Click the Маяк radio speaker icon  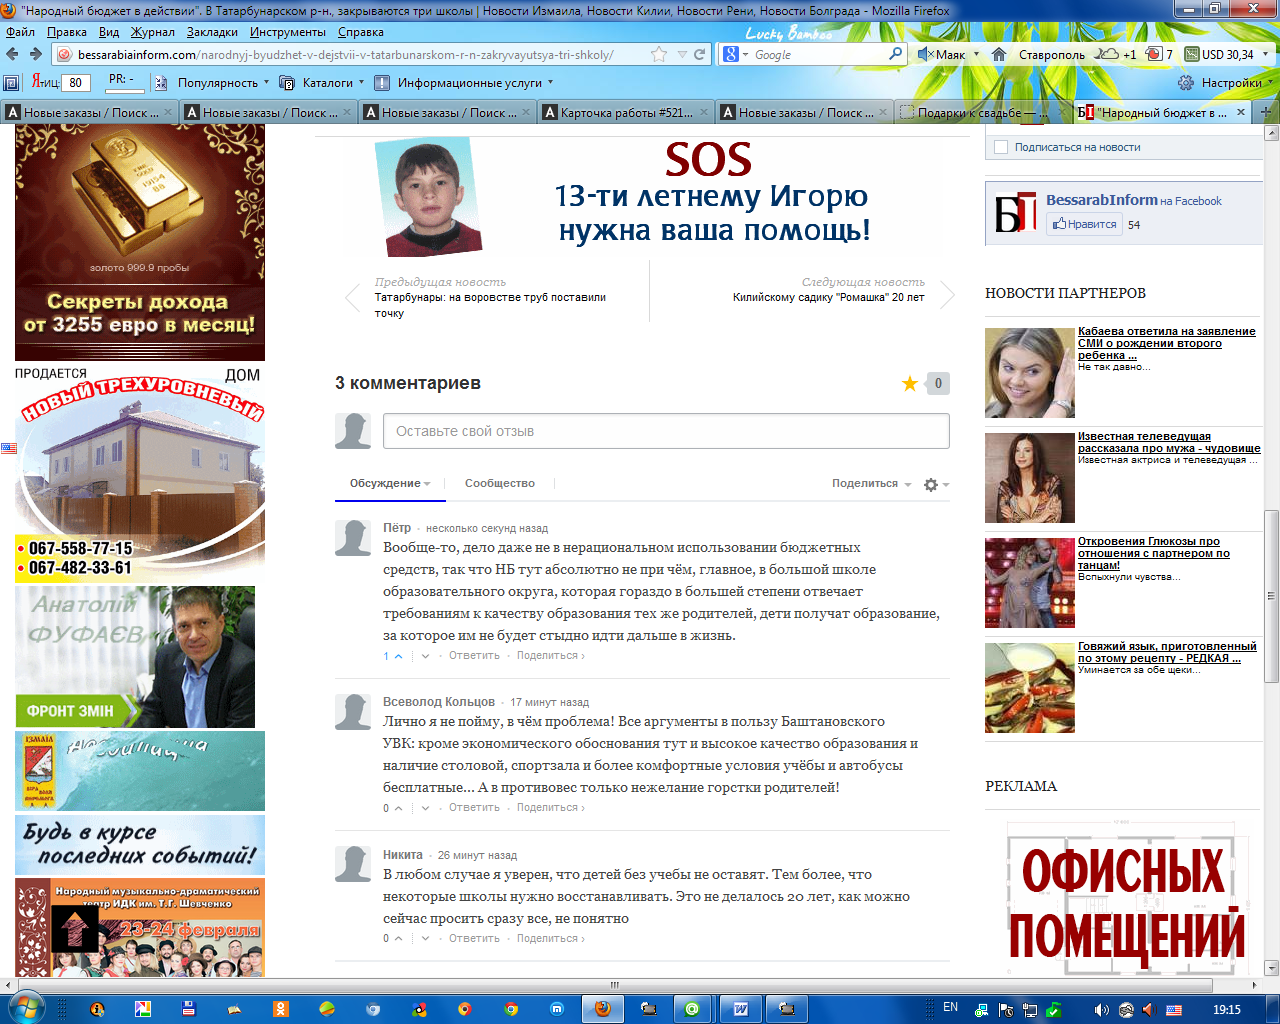pos(925,54)
